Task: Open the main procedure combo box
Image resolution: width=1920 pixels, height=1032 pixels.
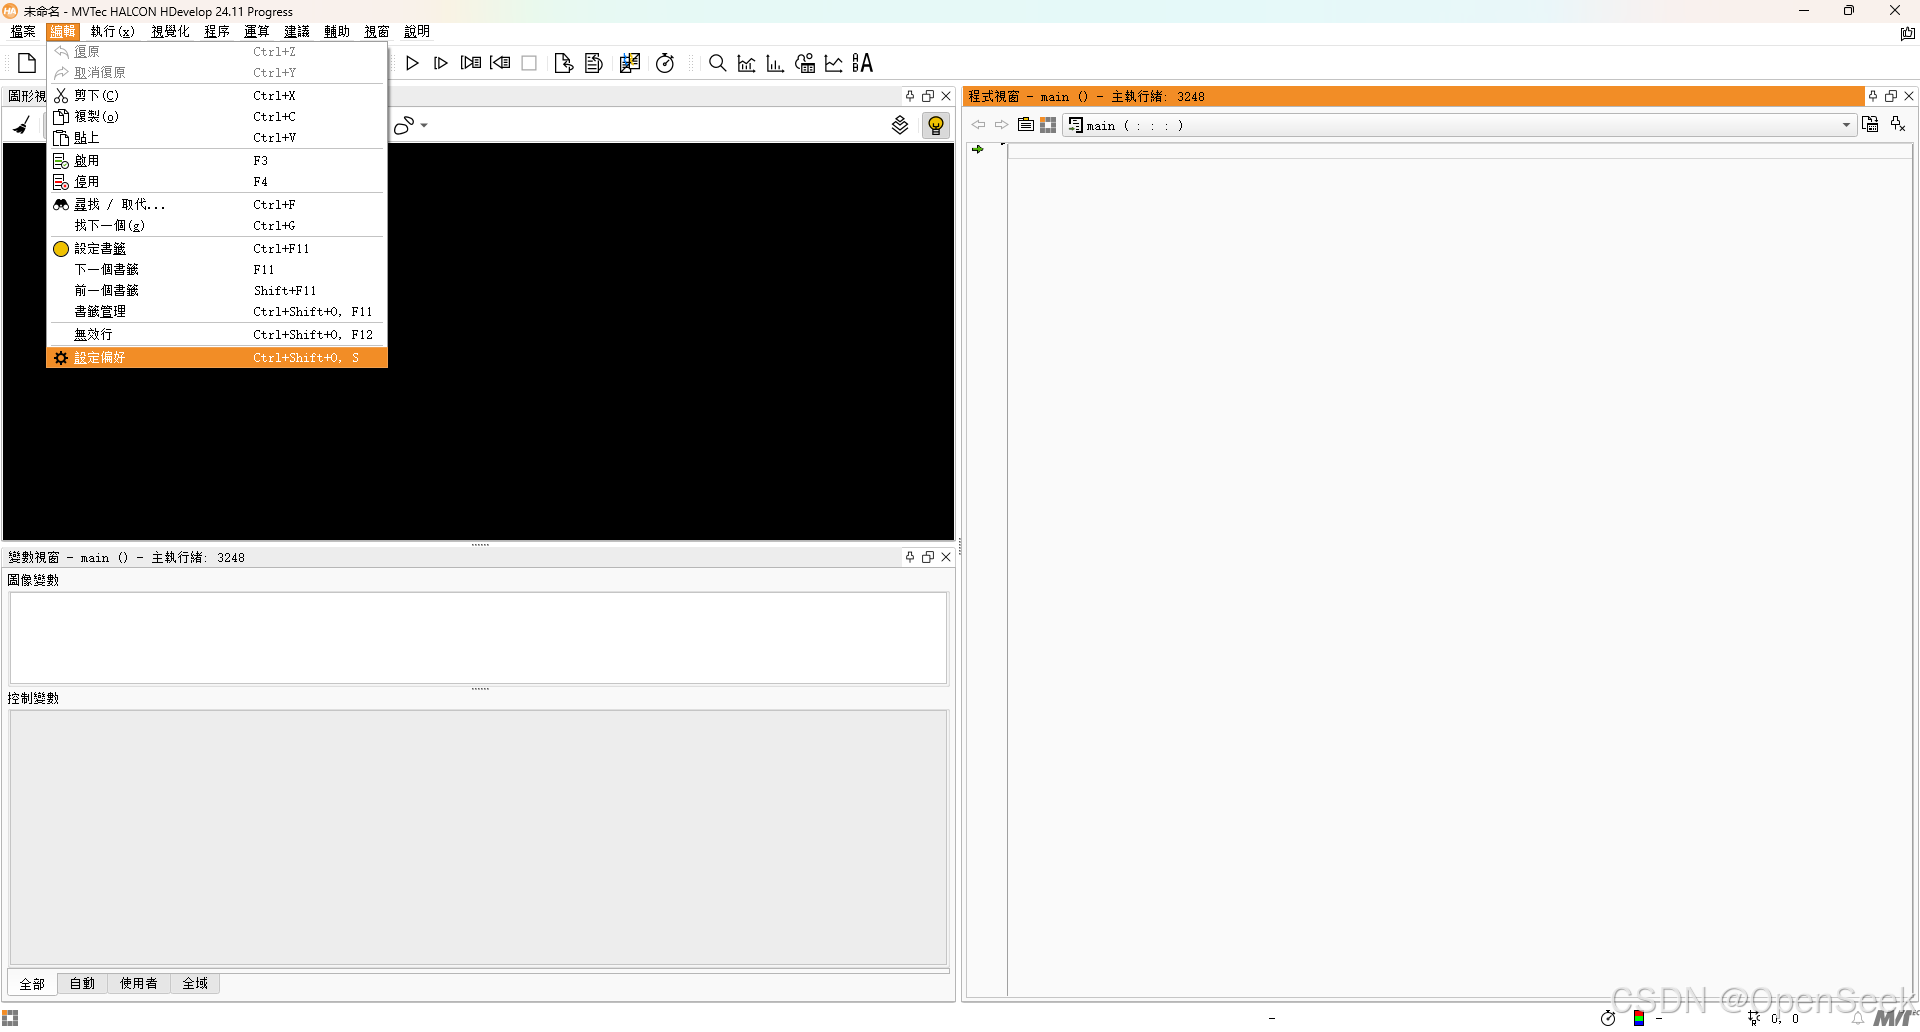Action: tap(1845, 125)
